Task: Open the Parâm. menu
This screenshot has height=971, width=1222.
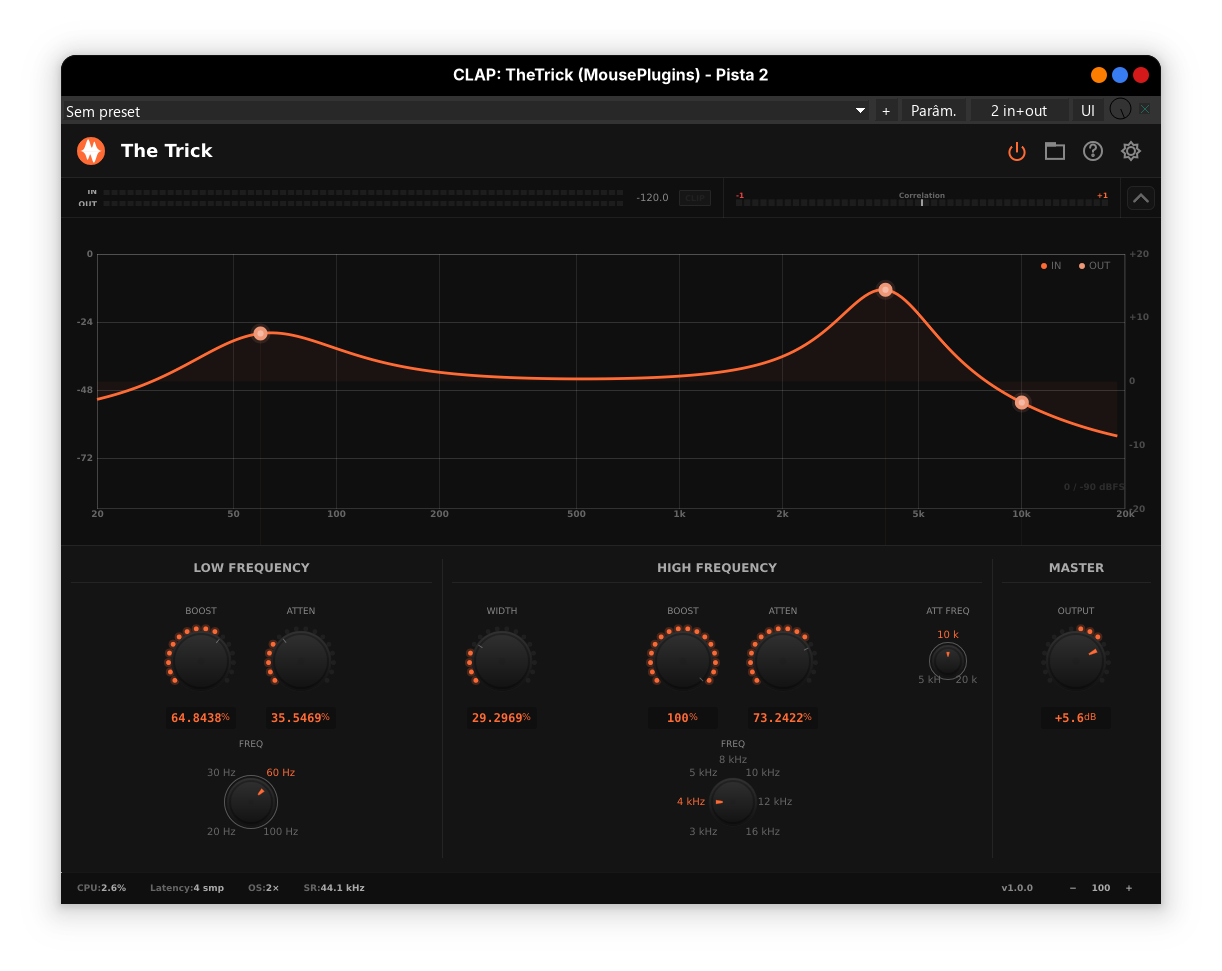Action: click(x=933, y=111)
